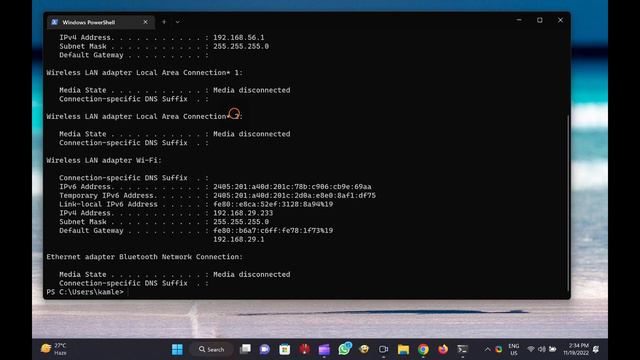Screen dimensions: 640x360
Task: Close the Windows PowerShell tab
Action: point(145,22)
